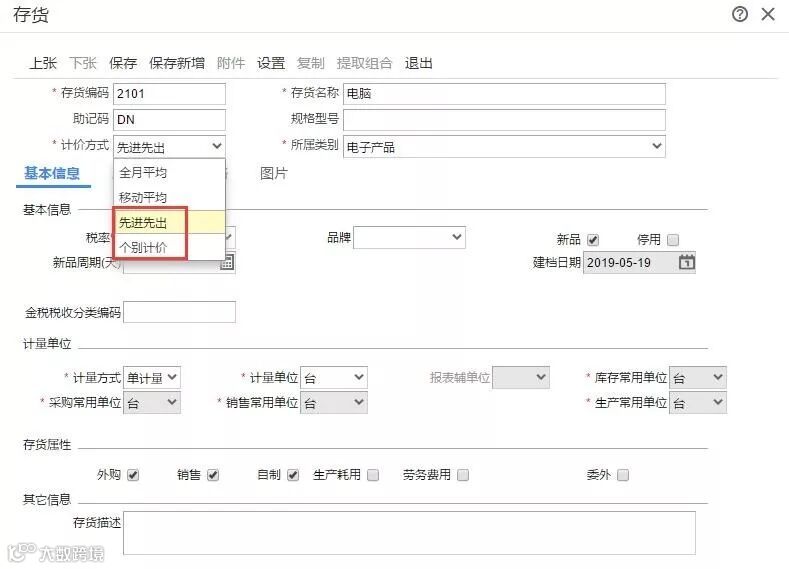Screen dimensions: 789x569
Task: Choose 个别计价 pricing method
Action: pos(169,247)
